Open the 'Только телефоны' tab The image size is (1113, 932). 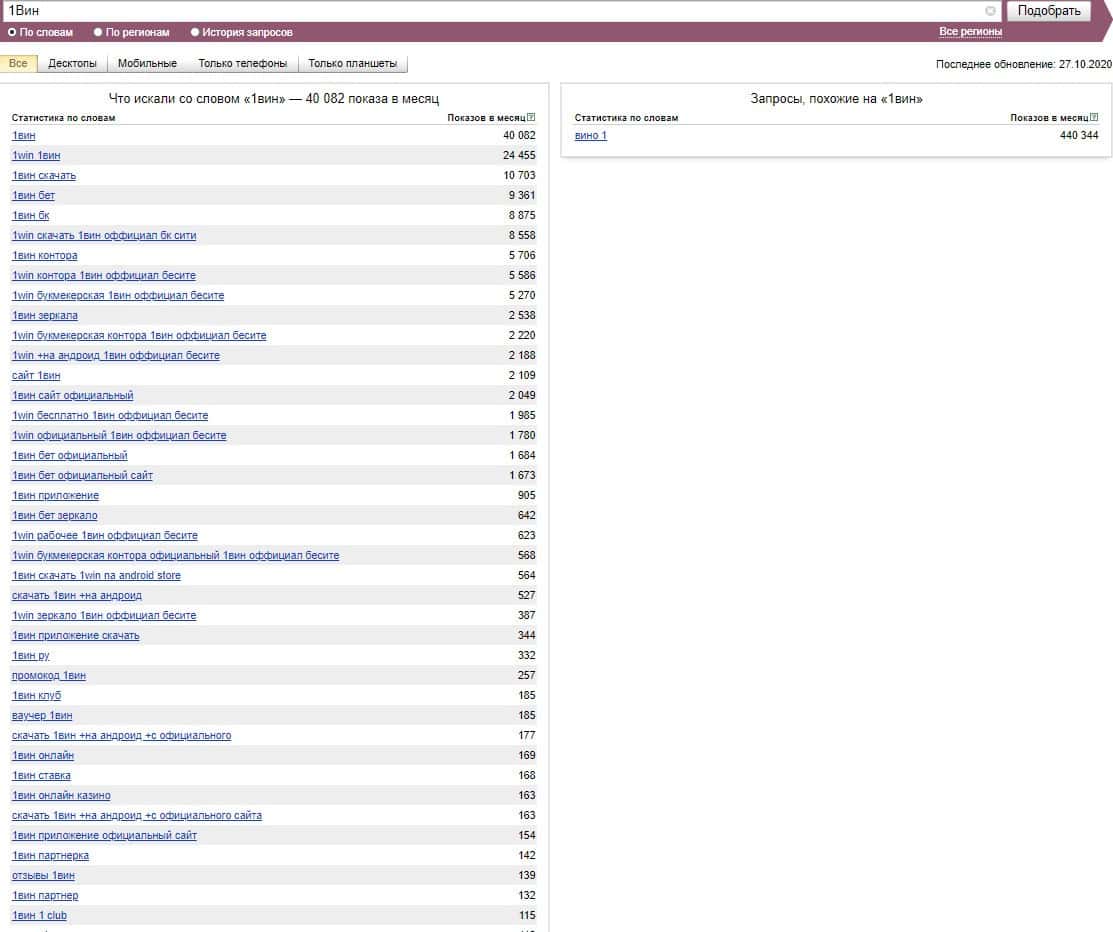242,63
